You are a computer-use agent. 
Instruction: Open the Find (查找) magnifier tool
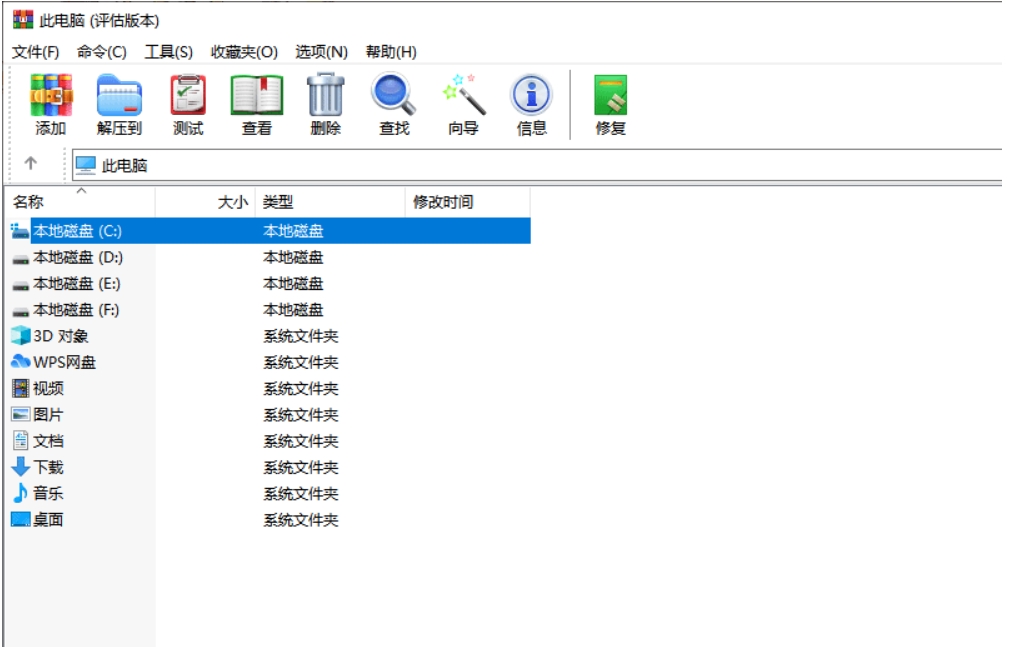(x=394, y=95)
